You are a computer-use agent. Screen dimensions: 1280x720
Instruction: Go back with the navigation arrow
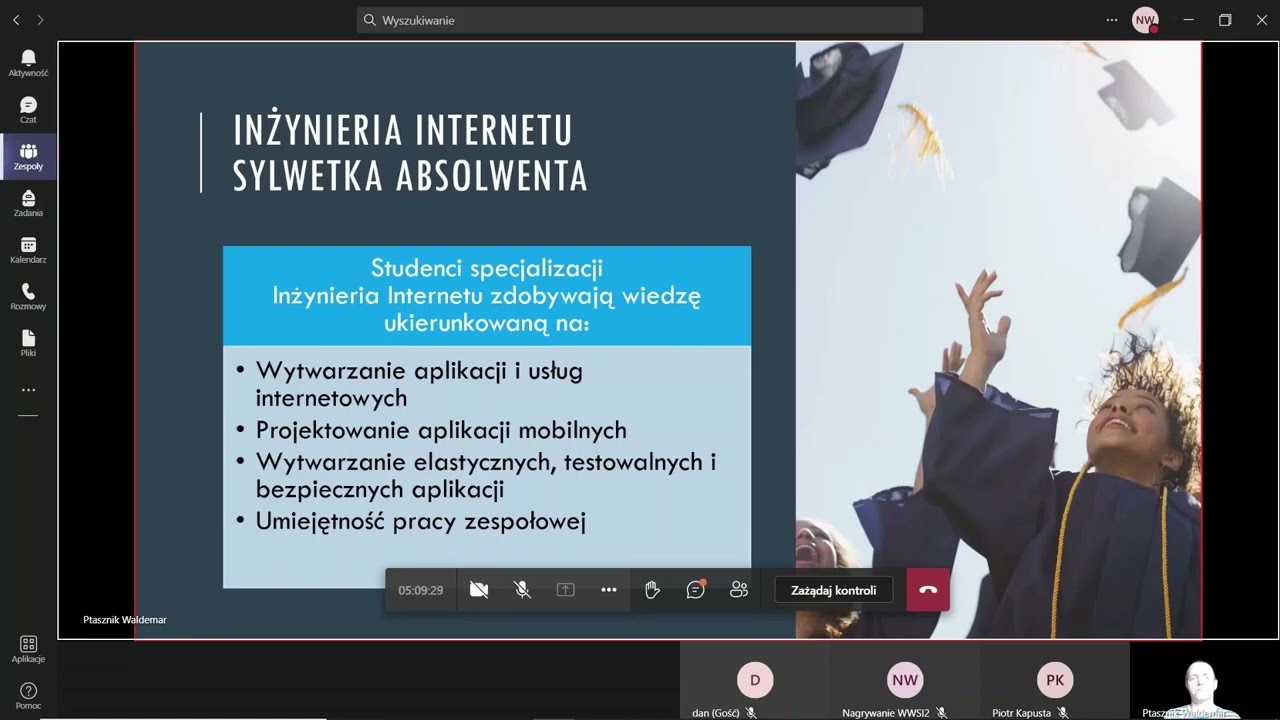coord(16,20)
